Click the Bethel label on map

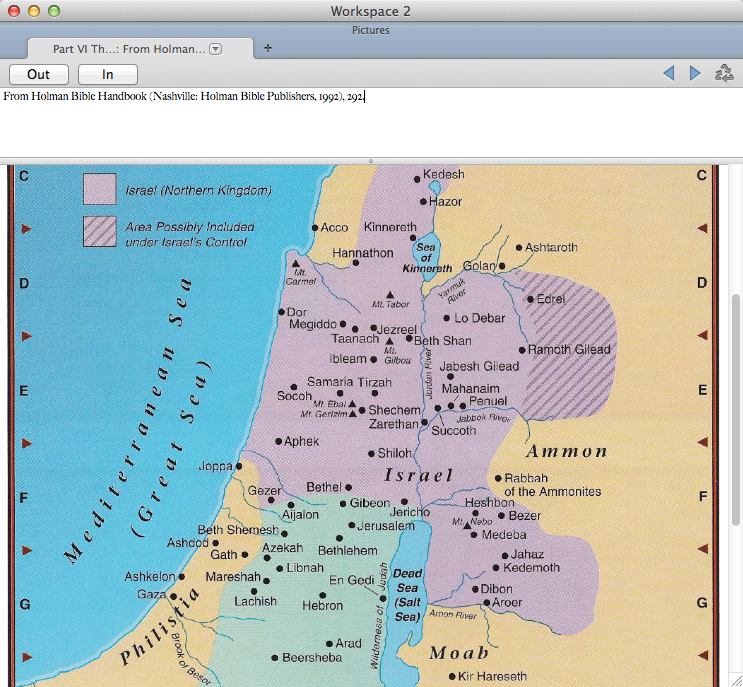[324, 487]
